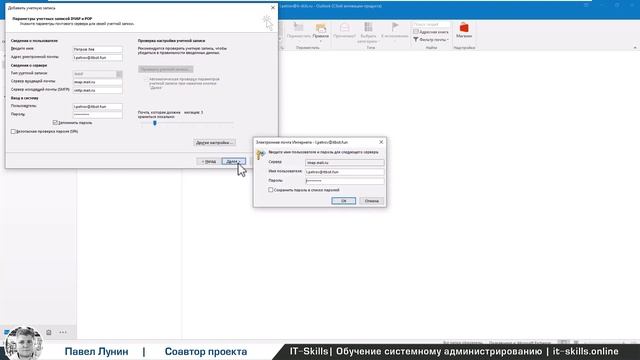Click password field in Internet E-mail dialog
The image size is (640, 360).
click(344, 181)
